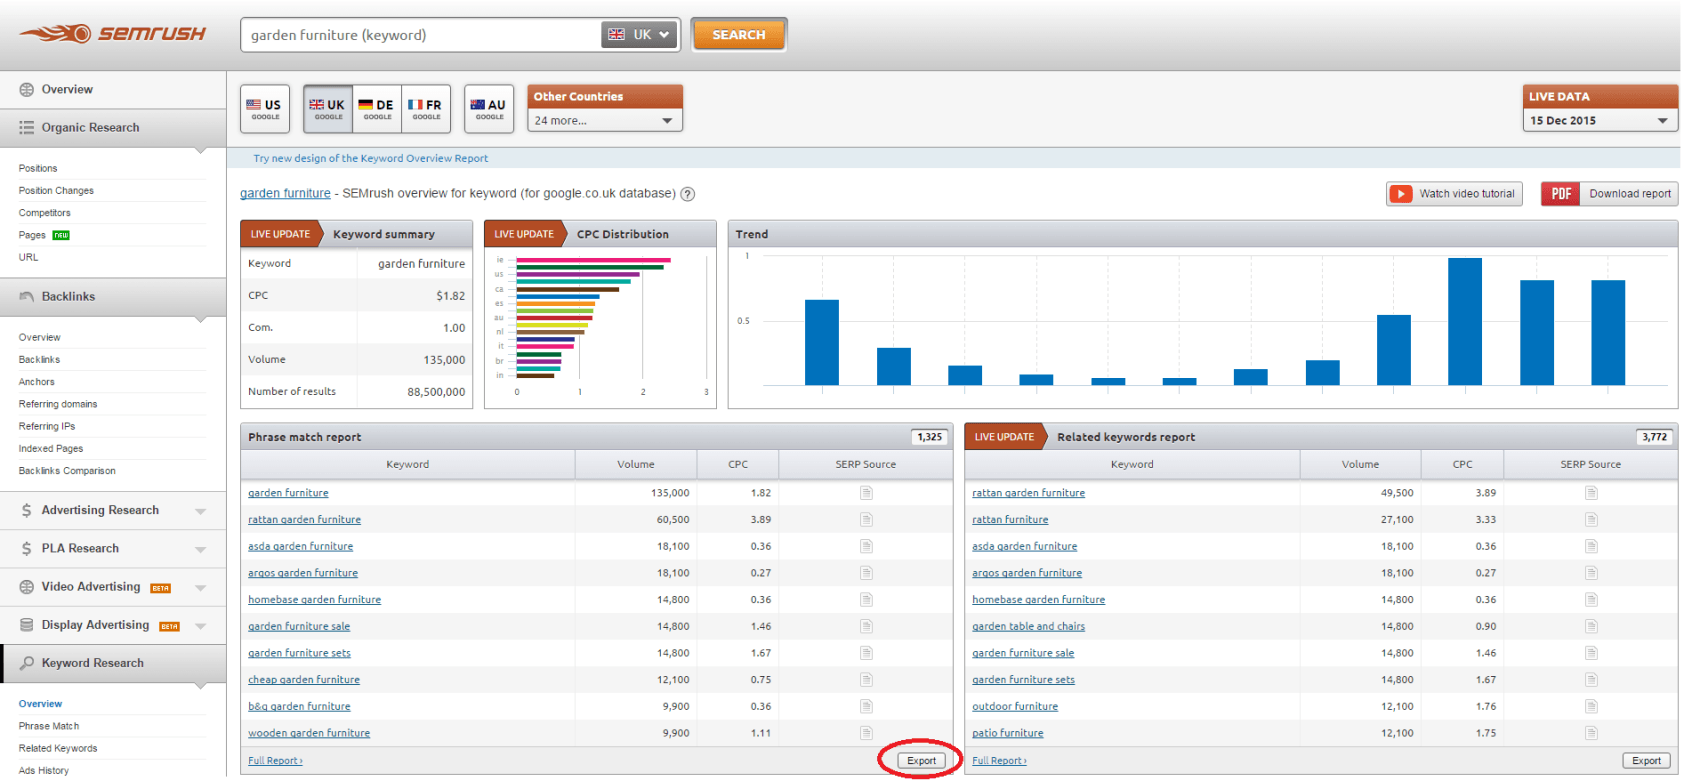Click the help question mark icon beside the overview title

pos(688,194)
